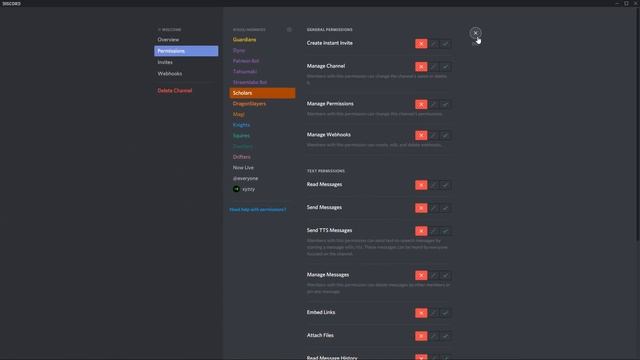640x360 pixels.
Task: Select the Knights role
Action: tap(262, 125)
